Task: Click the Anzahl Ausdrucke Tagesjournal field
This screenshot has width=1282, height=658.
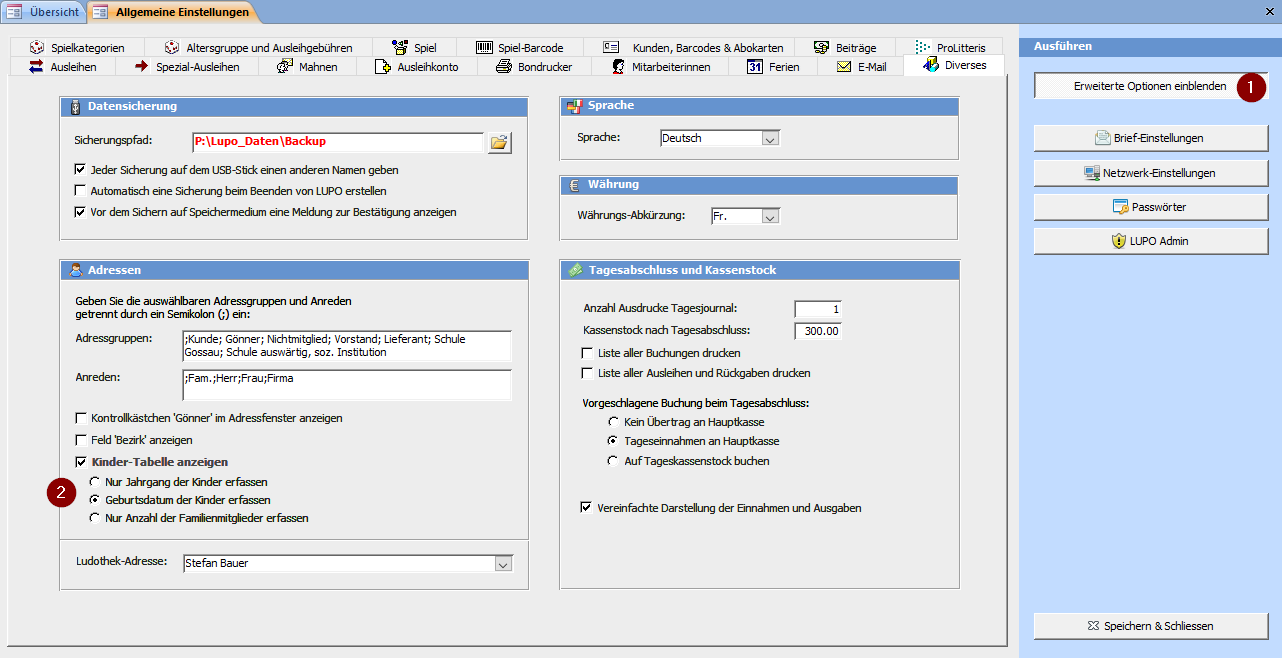Action: tap(818, 308)
